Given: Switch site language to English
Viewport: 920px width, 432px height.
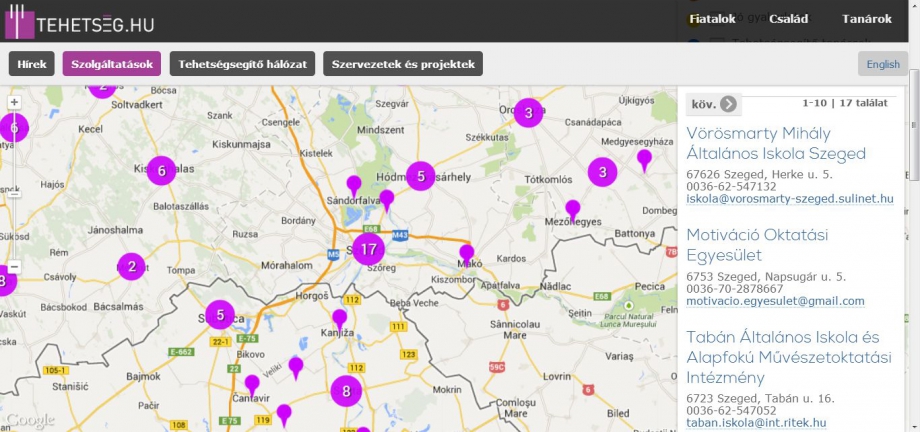Looking at the screenshot, I should click(883, 64).
